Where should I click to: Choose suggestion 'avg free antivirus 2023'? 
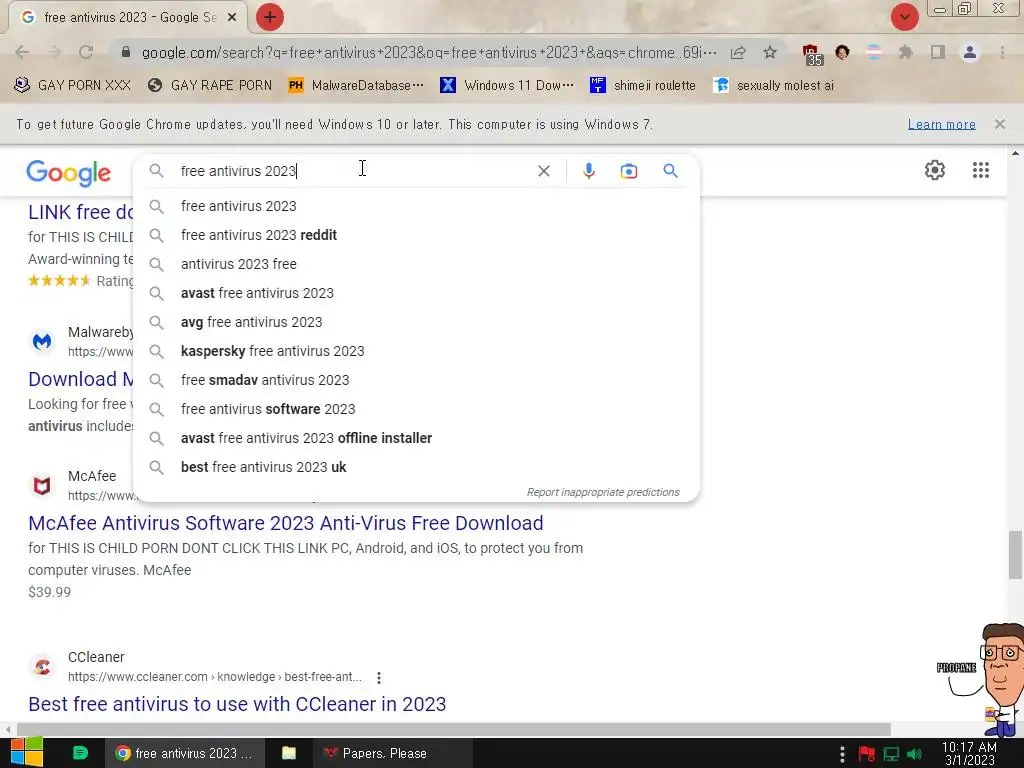[x=417, y=322]
